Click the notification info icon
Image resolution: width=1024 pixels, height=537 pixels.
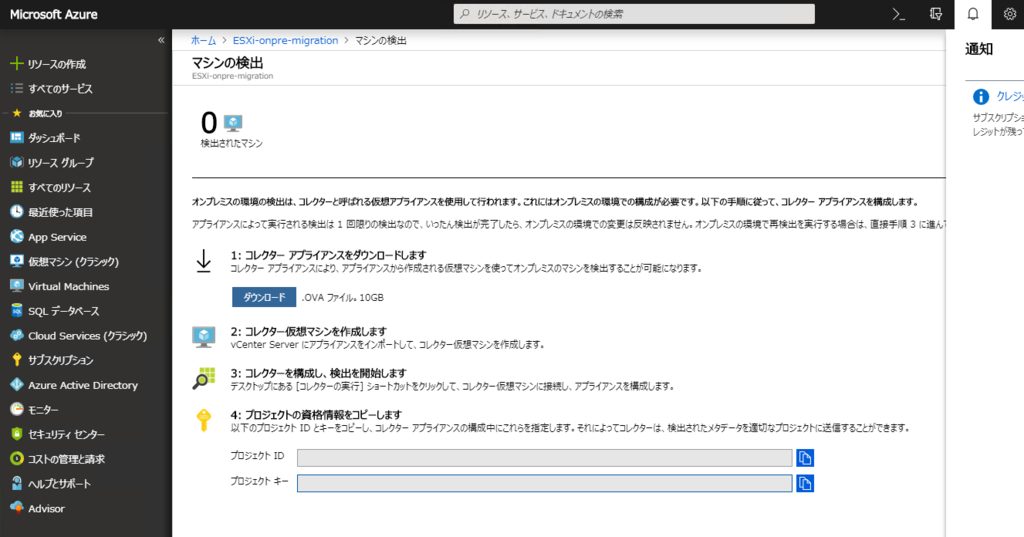981,97
